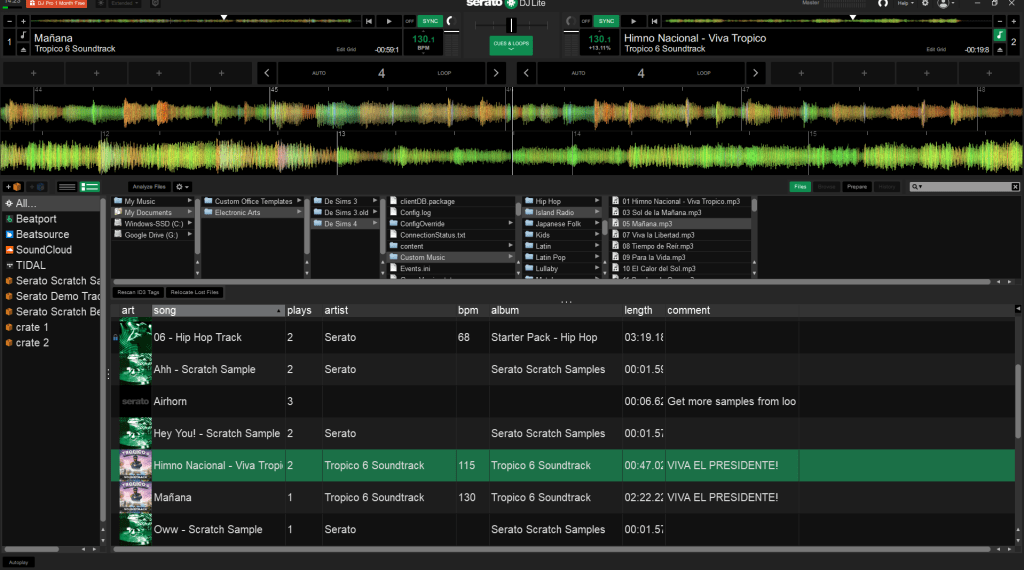Toggle SYNC on the left deck

click(x=430, y=21)
